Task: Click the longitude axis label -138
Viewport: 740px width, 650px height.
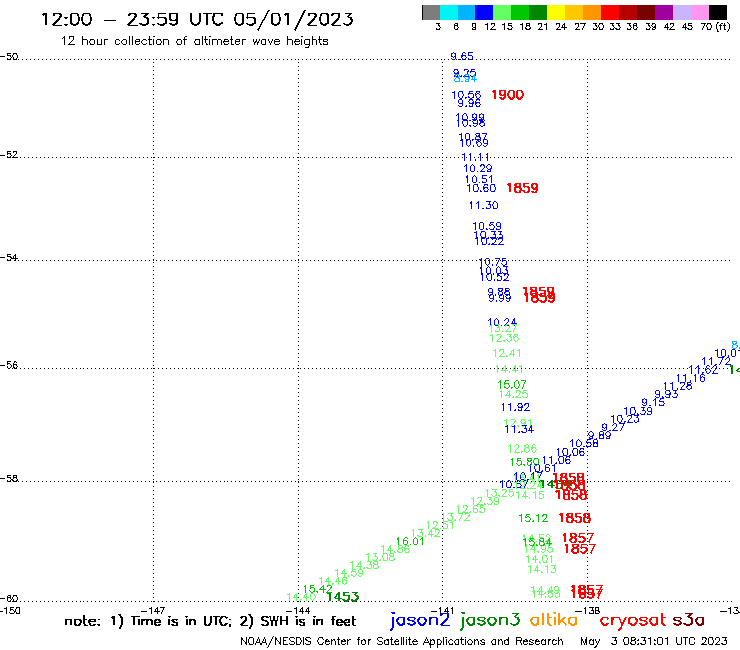Action: (x=588, y=611)
